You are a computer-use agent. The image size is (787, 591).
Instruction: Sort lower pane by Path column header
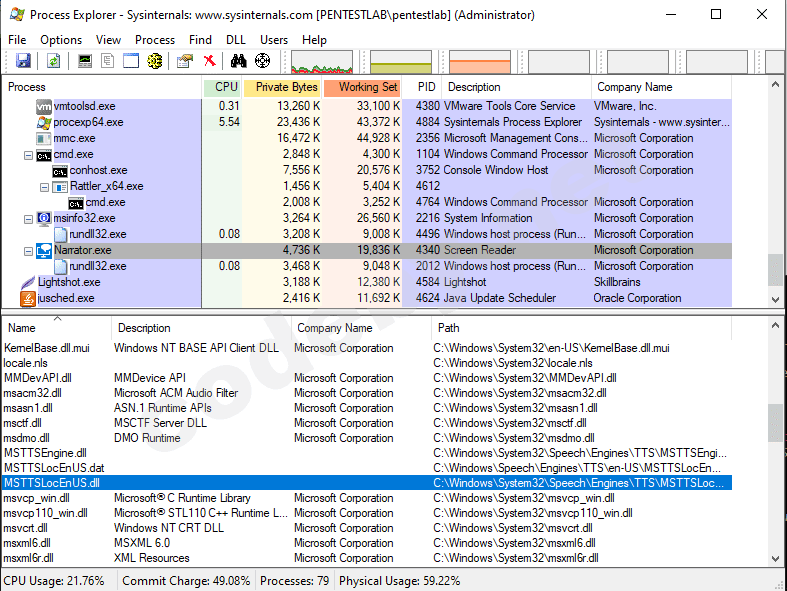(x=581, y=328)
